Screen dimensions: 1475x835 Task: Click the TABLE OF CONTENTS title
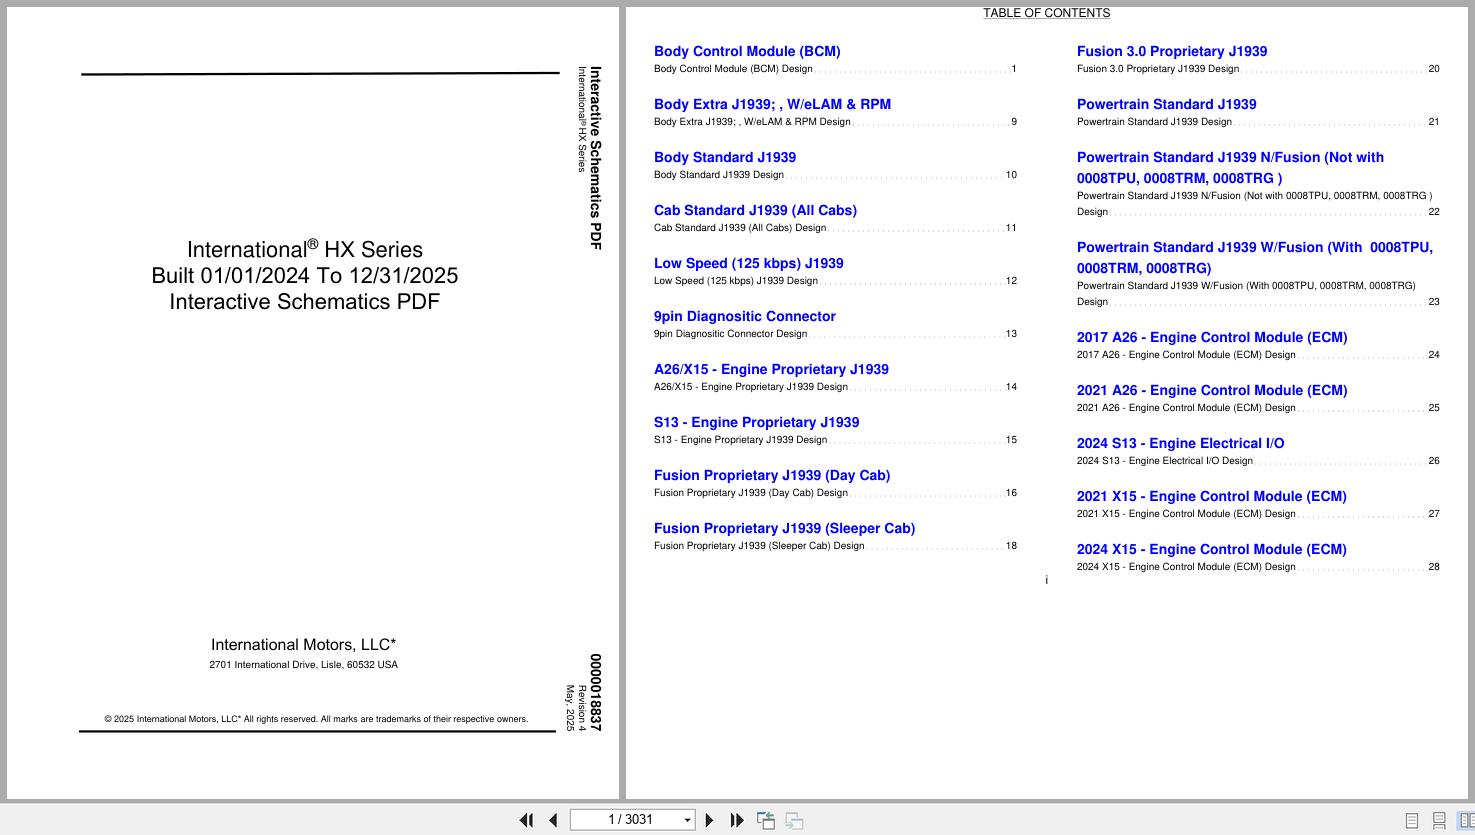pos(1046,13)
